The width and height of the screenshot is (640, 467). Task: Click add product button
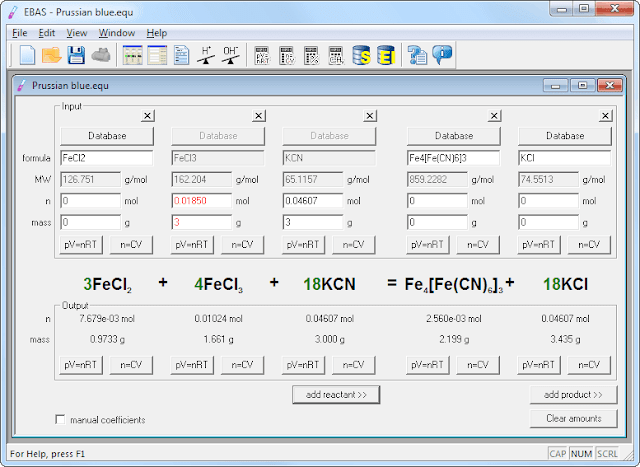coord(573,395)
